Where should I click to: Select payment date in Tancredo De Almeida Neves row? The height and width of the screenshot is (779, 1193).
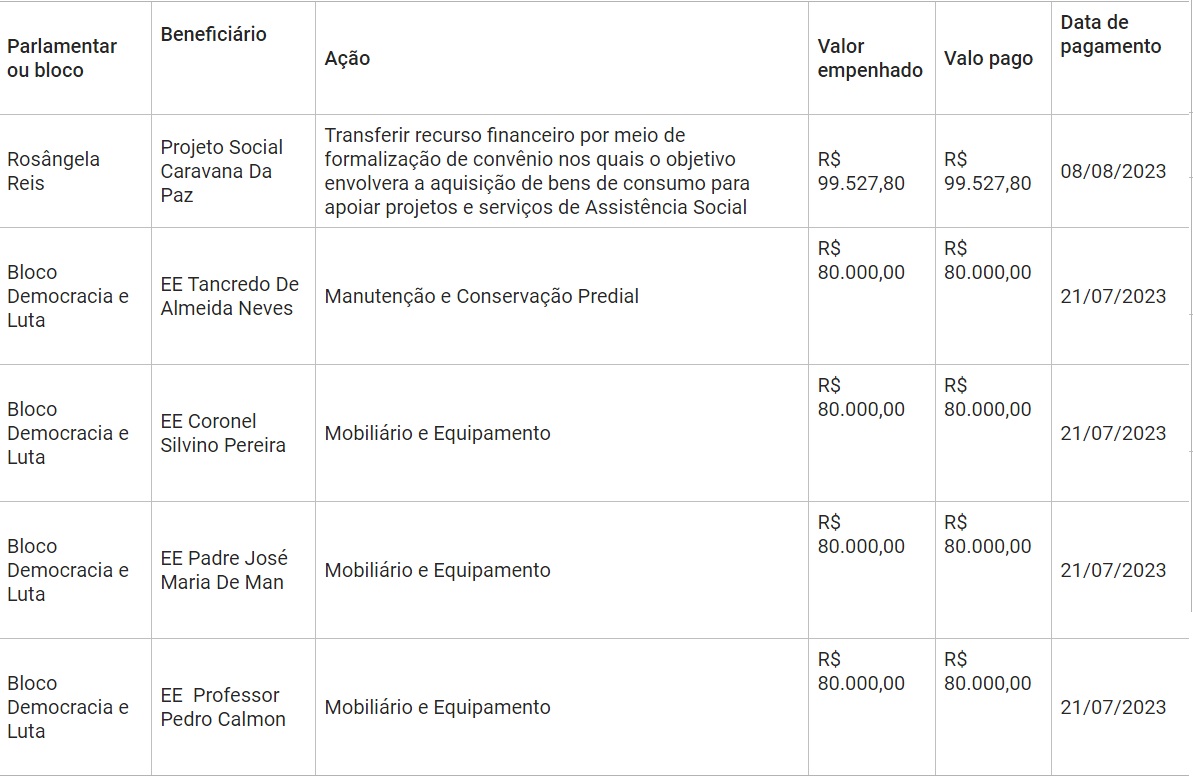1113,296
